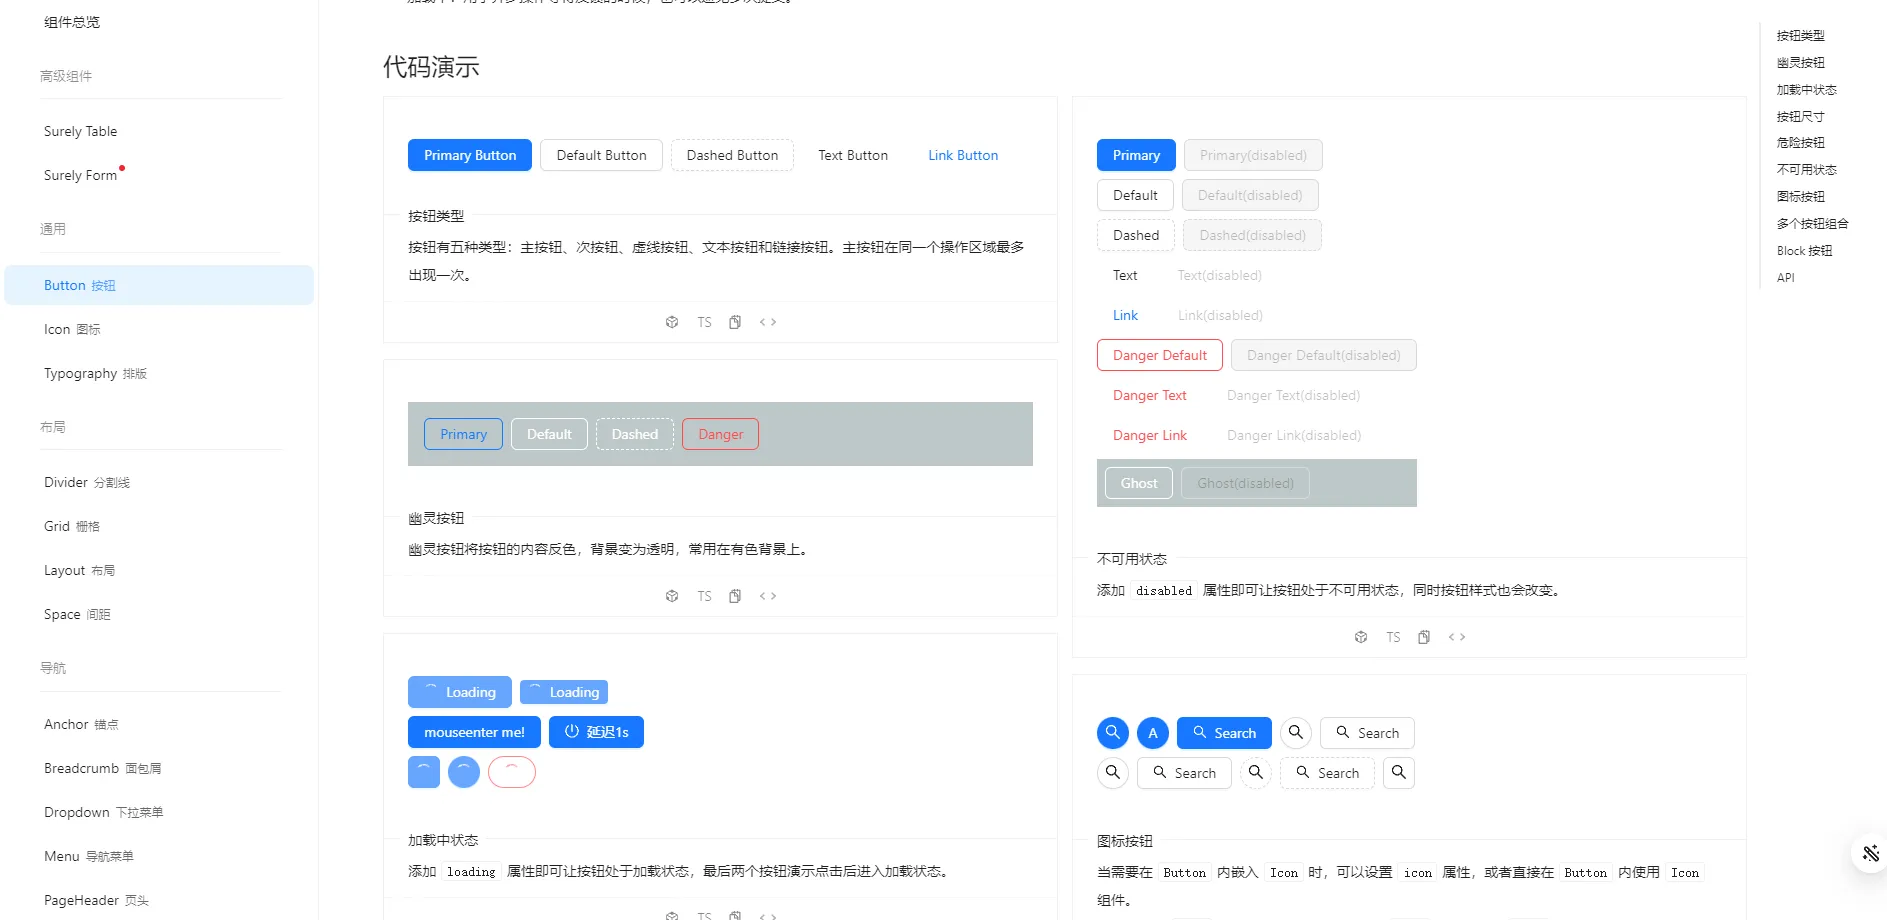
Task: Jump to 危险按钮 in the right anchor list
Action: click(x=1800, y=143)
